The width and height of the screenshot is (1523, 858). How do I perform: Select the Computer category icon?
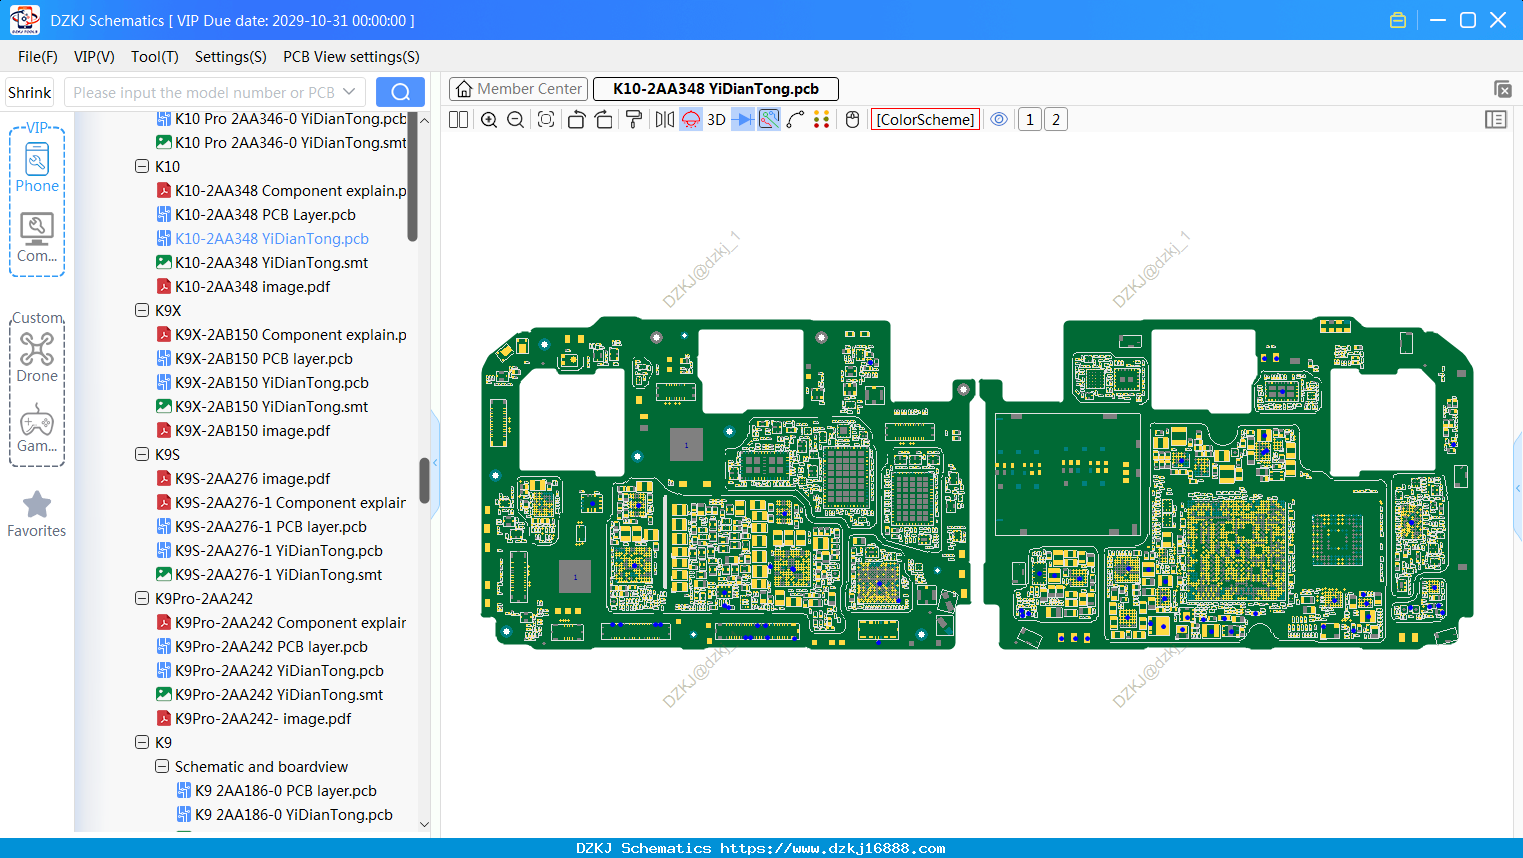[37, 237]
